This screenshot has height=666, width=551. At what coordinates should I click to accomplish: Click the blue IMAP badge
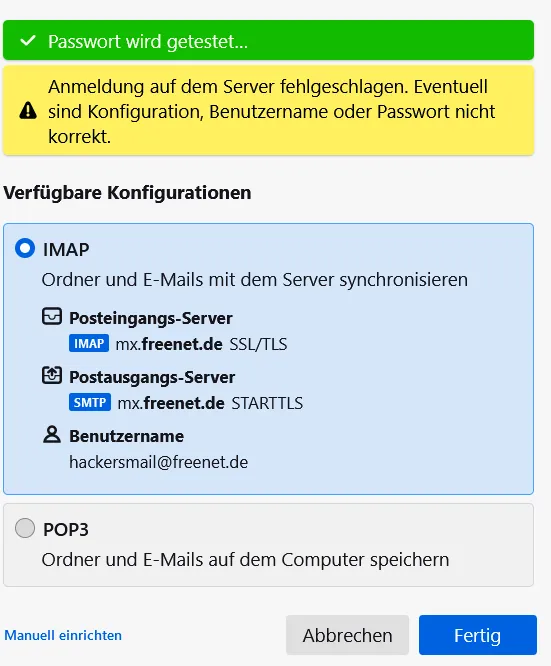[x=89, y=343]
